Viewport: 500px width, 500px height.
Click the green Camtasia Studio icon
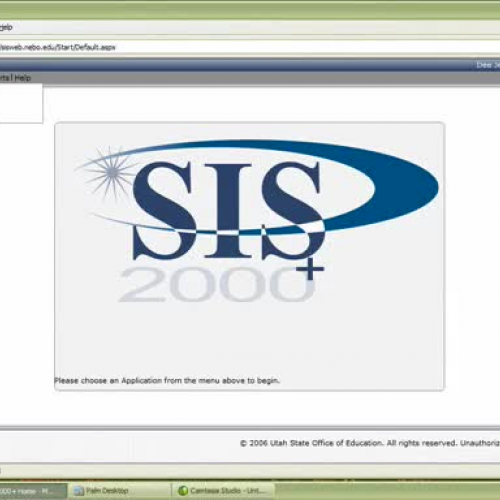click(183, 491)
